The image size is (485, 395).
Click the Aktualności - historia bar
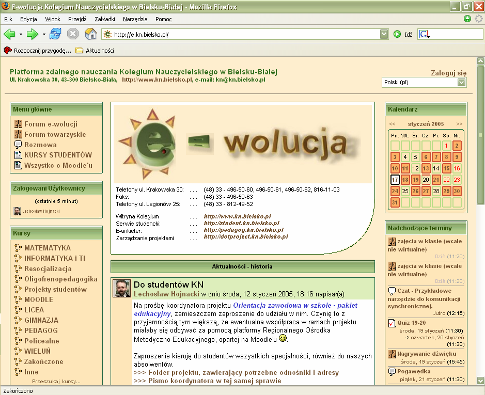click(x=242, y=267)
